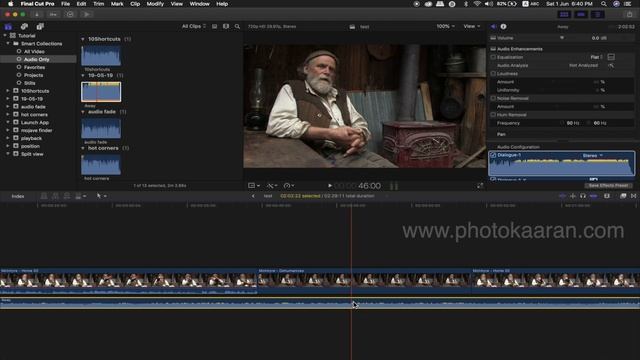
Task: Expand the mojave finder event in sidebar
Action: (8, 130)
